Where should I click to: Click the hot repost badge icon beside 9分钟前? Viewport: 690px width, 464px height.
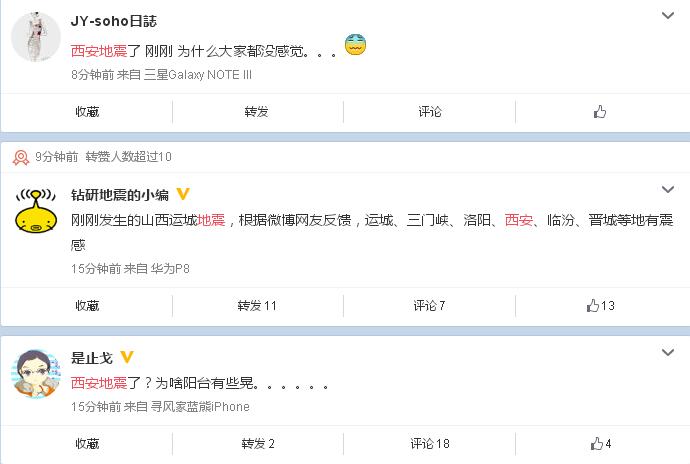coord(21,157)
